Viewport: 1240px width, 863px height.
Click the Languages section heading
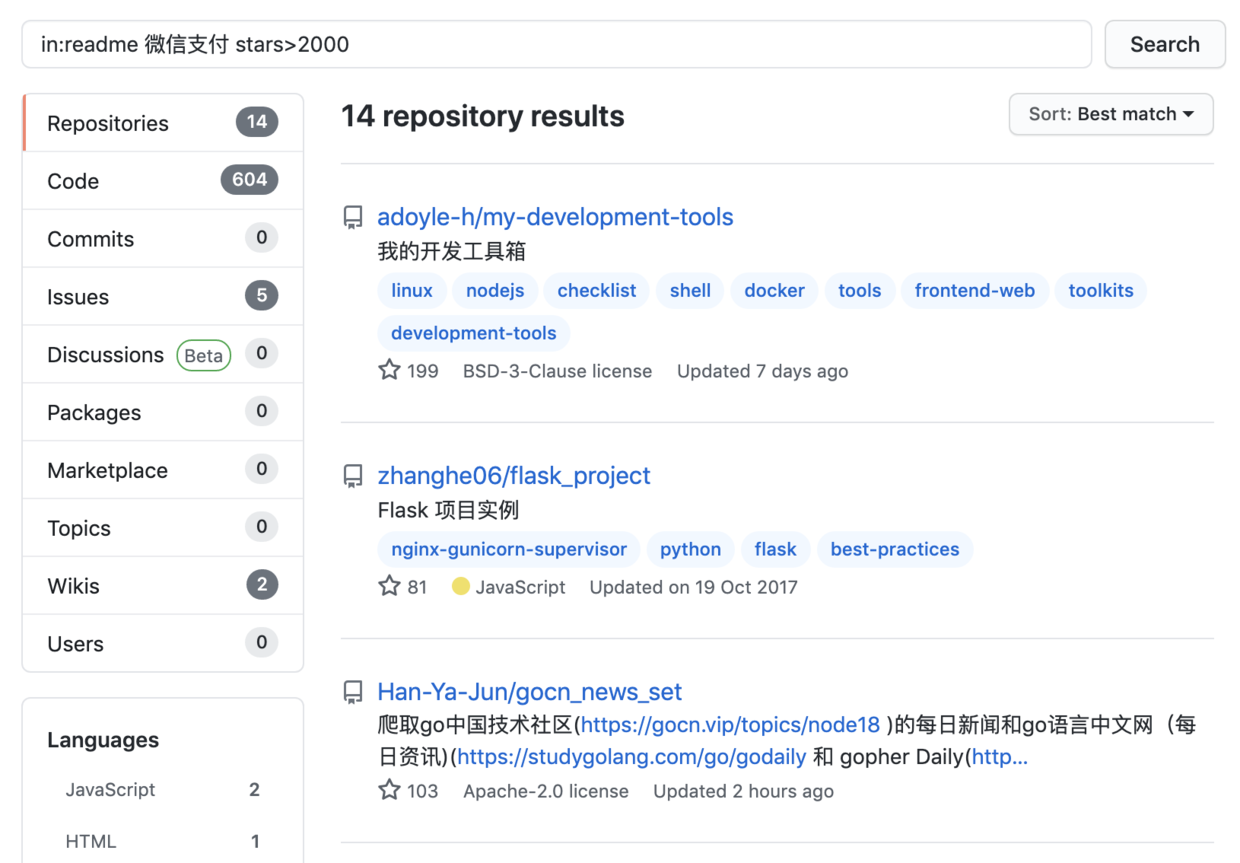point(103,740)
